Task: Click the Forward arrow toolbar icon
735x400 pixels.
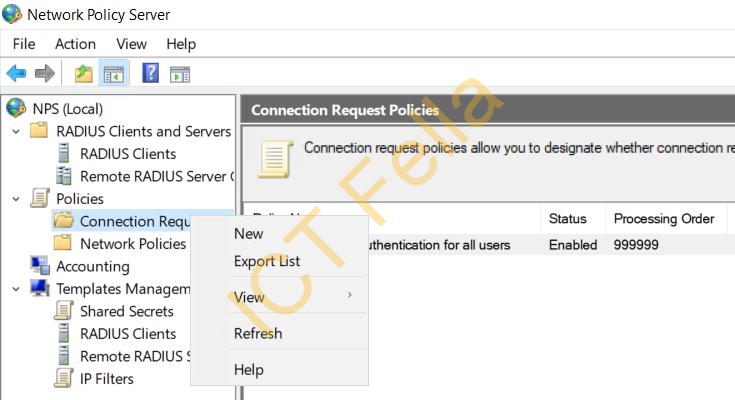Action: point(45,73)
